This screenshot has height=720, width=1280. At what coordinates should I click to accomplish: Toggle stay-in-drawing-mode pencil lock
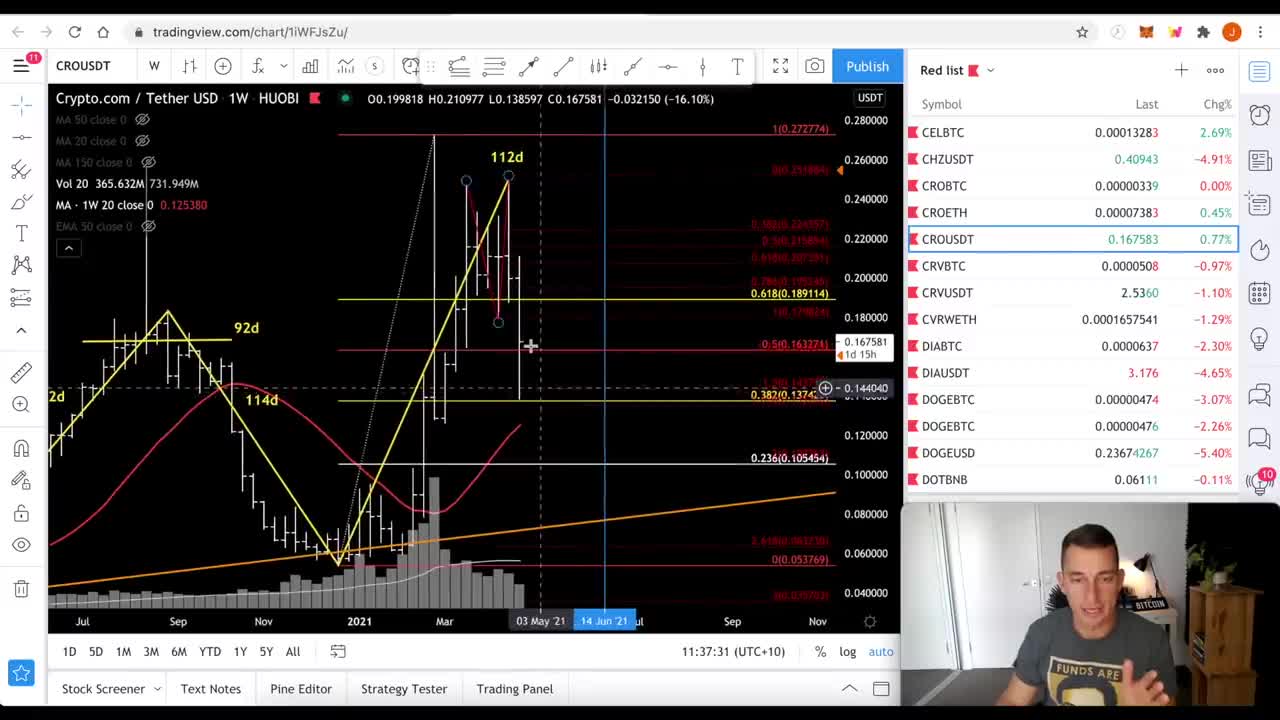(21, 480)
